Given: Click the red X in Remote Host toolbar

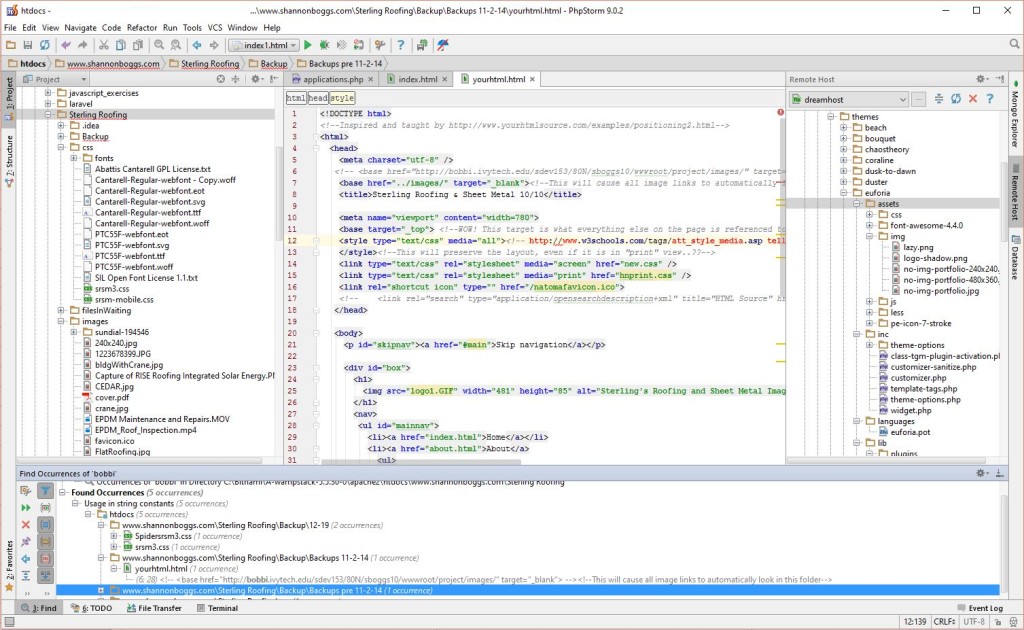Looking at the screenshot, I should click(973, 99).
